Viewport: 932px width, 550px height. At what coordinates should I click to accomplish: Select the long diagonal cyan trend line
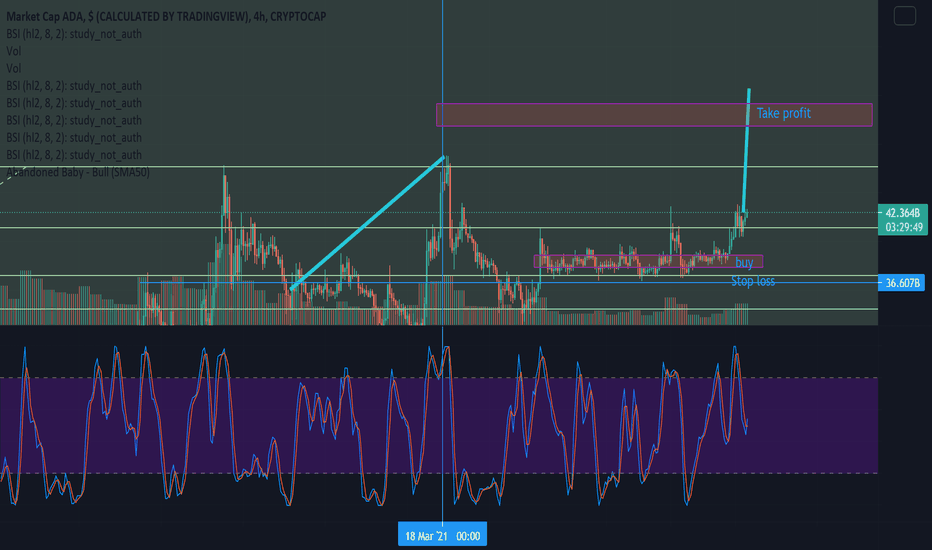367,224
